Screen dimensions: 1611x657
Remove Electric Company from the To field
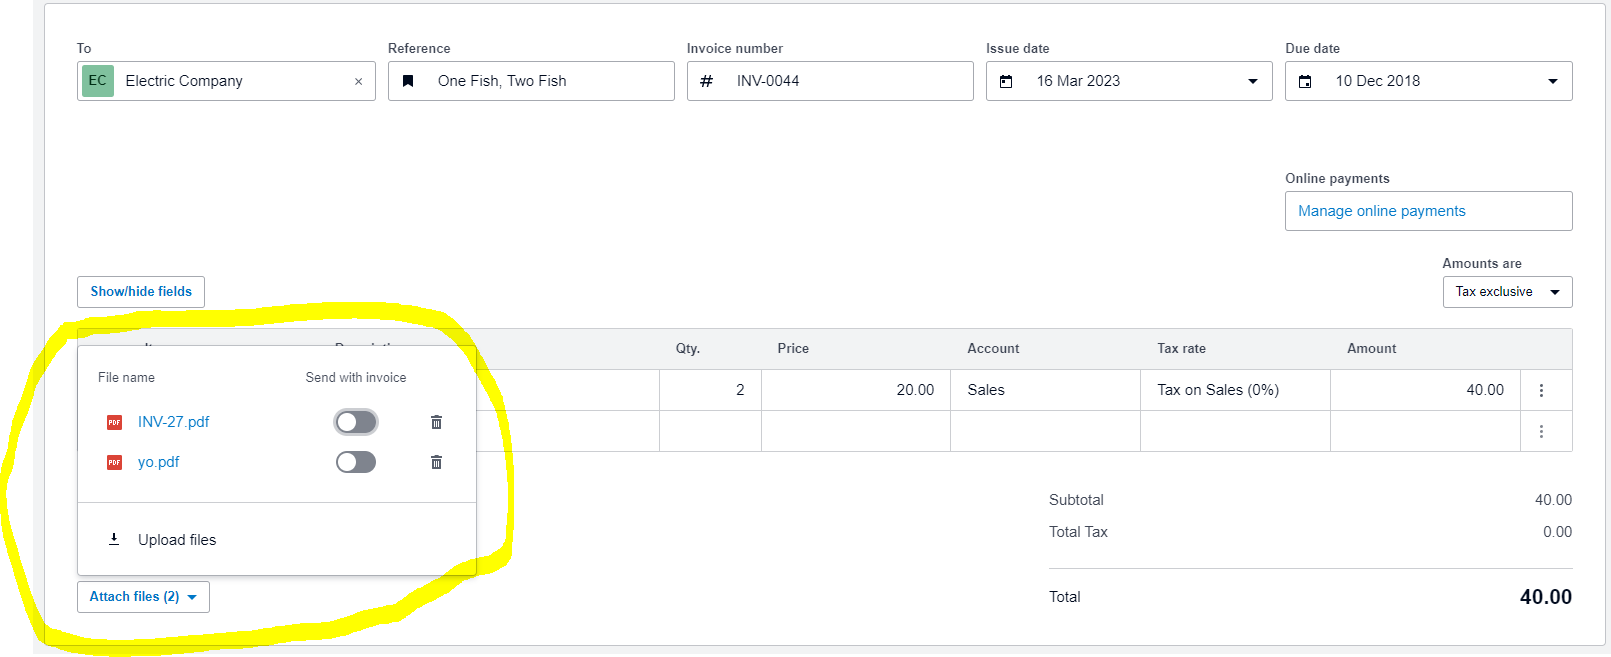359,81
